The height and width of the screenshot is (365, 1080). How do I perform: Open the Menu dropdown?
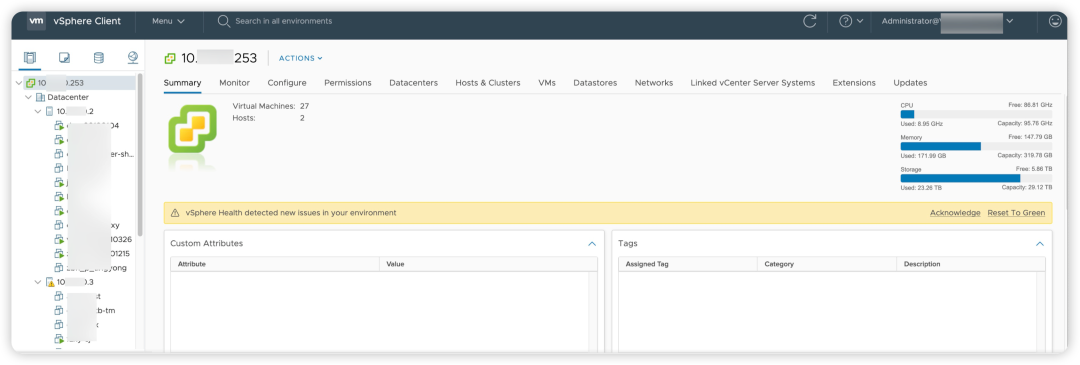point(169,21)
